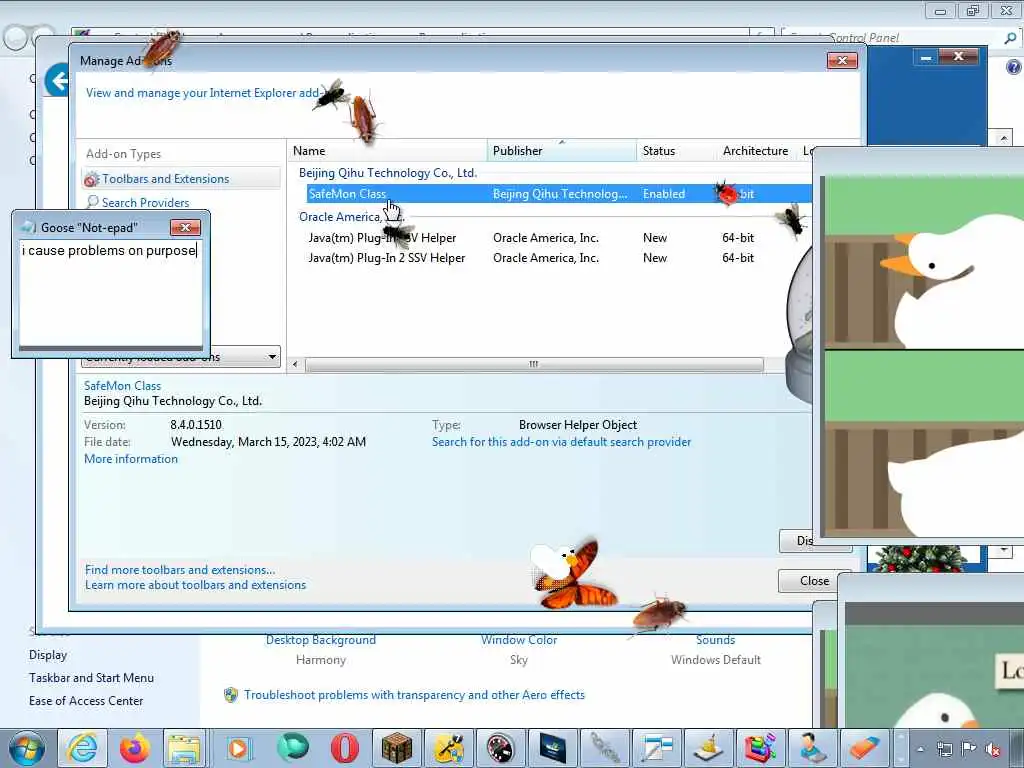Open the Action Center flag tray icon

coord(968,749)
